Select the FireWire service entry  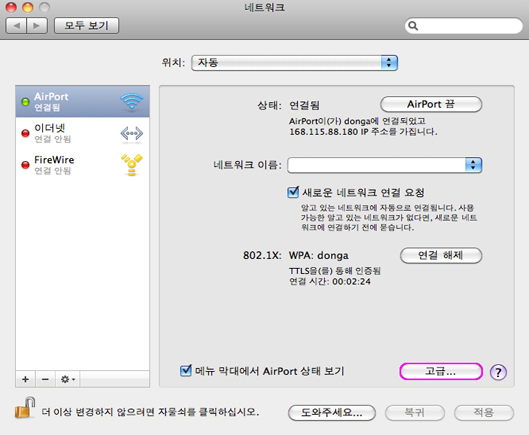(82, 165)
